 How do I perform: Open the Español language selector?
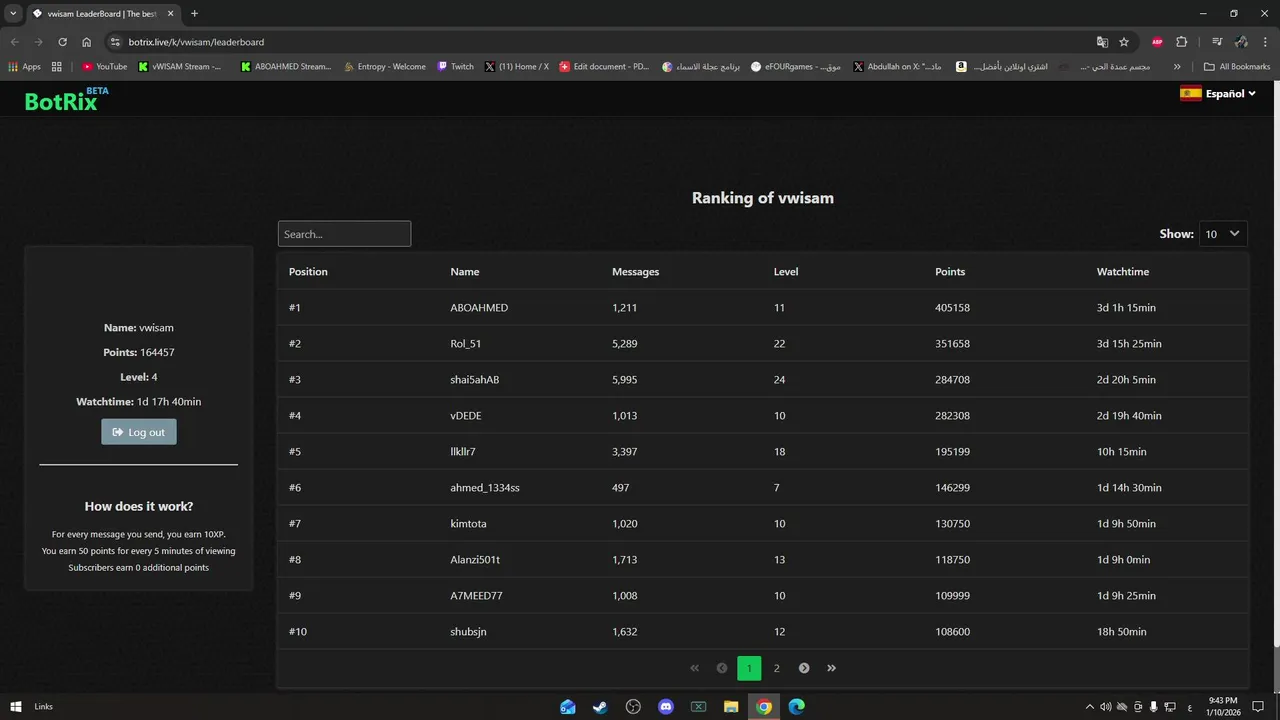pos(1217,94)
